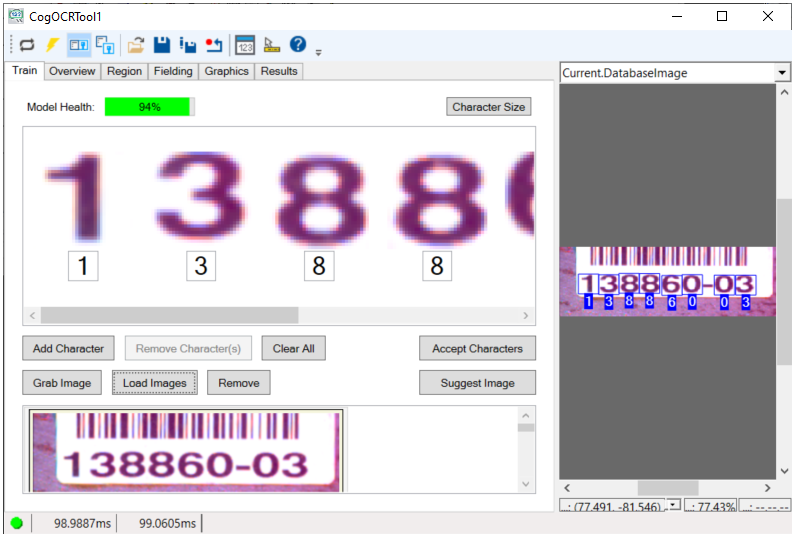Click the Reset tool red-dot icon
Image resolution: width=795 pixels, height=536 pixels.
[x=214, y=45]
